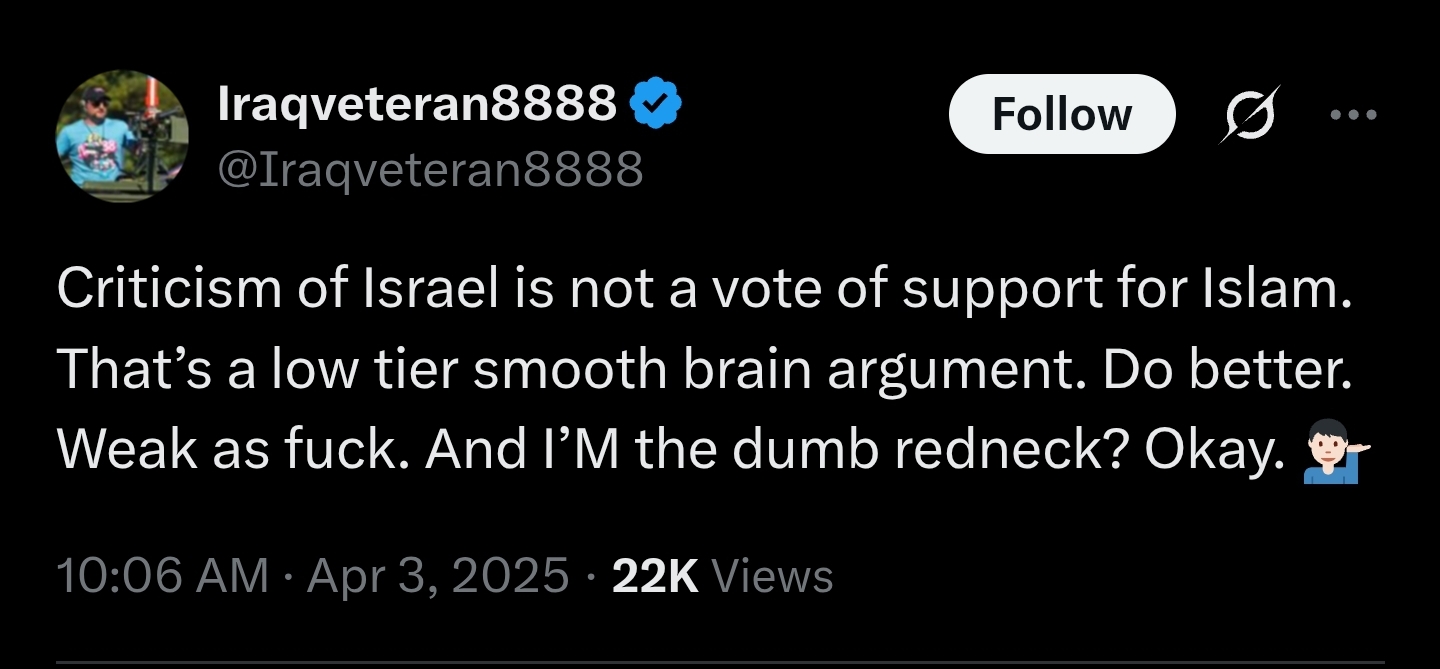Click the word "Islam." in the tweet
The width and height of the screenshot is (1440, 669).
pos(1281,288)
